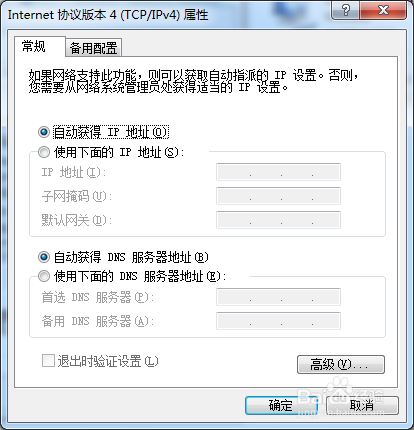414x430 pixels.
Task: Select 使用下面的 IP 地址 radio button
Action: click(44, 152)
